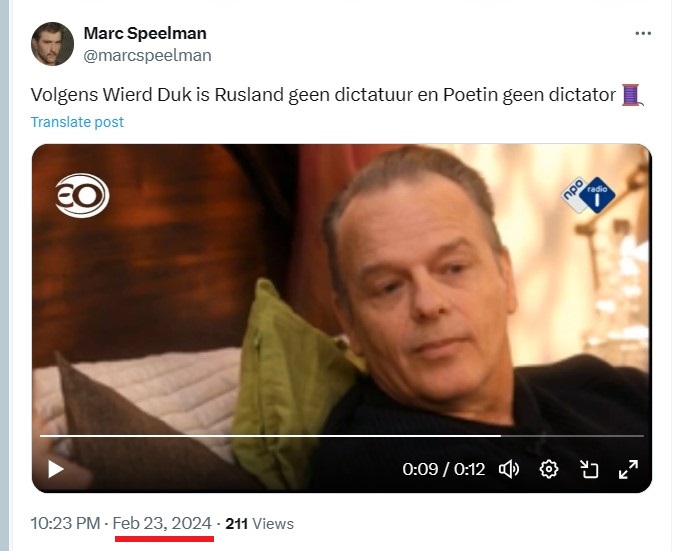The height and width of the screenshot is (551, 697).
Task: Click the NPO Radio 1 logo in video
Action: 588,195
